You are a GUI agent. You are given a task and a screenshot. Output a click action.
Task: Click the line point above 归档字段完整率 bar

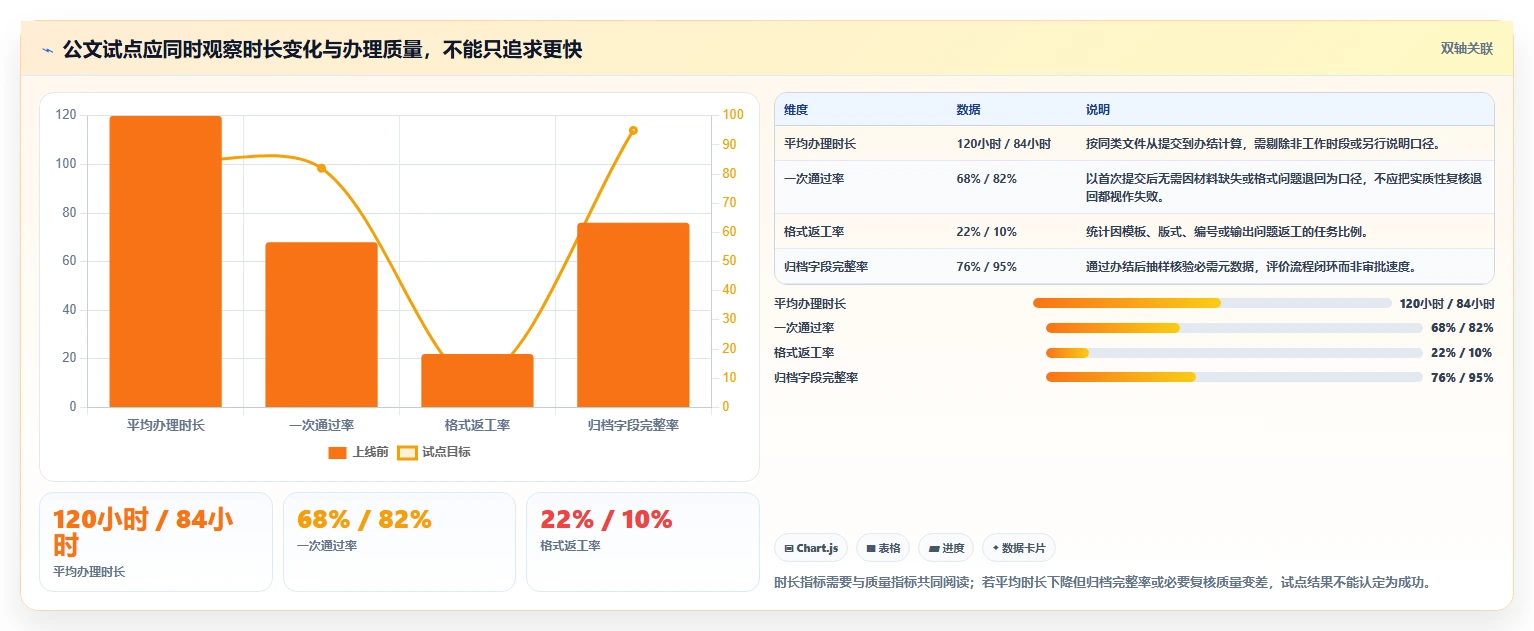click(x=633, y=130)
